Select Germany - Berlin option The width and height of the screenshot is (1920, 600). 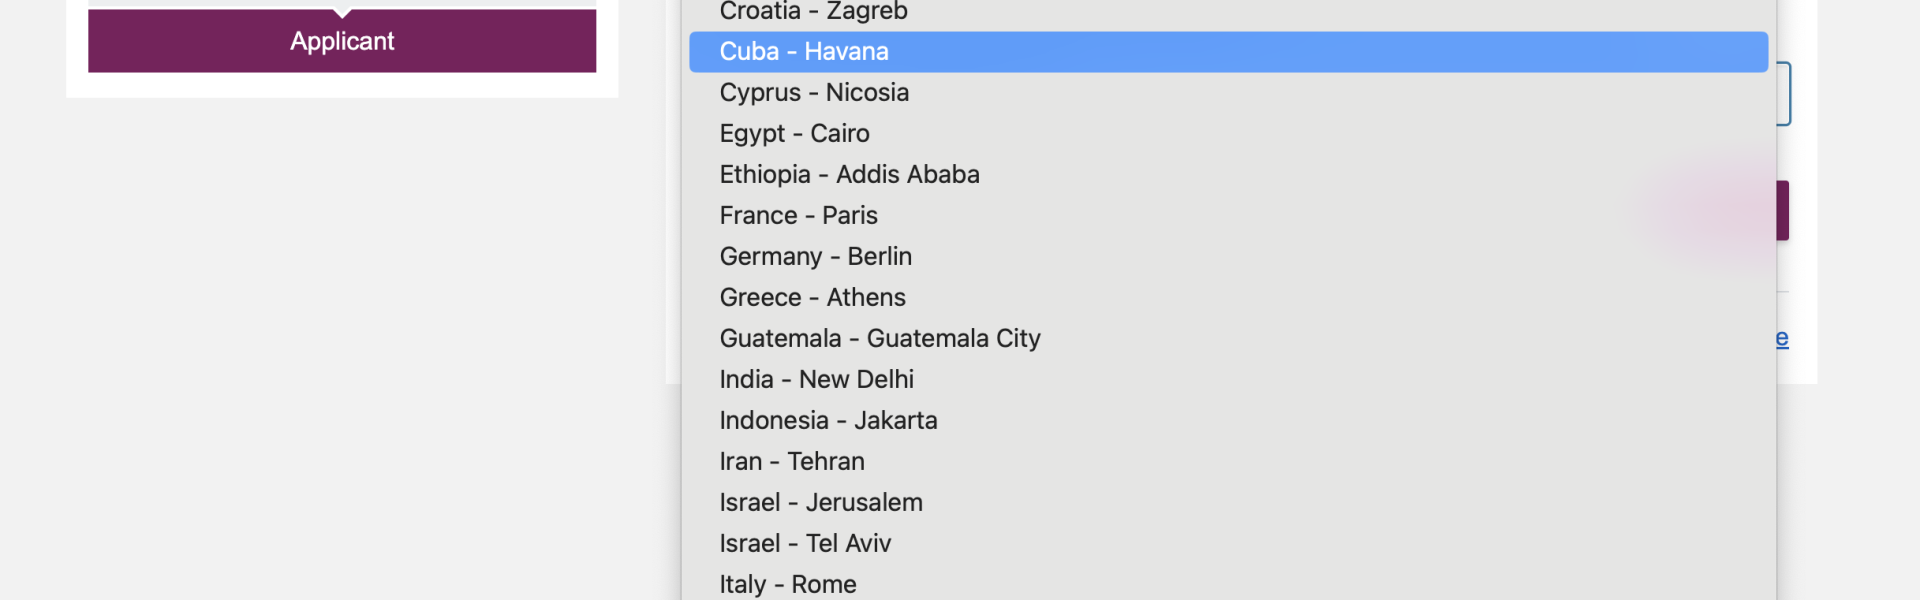(1228, 257)
